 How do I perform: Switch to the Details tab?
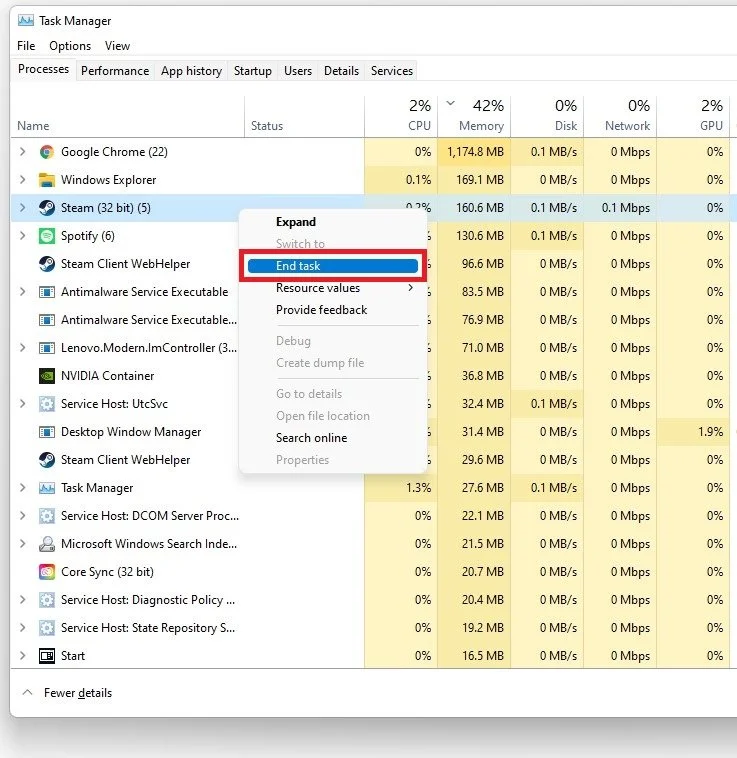[x=341, y=71]
